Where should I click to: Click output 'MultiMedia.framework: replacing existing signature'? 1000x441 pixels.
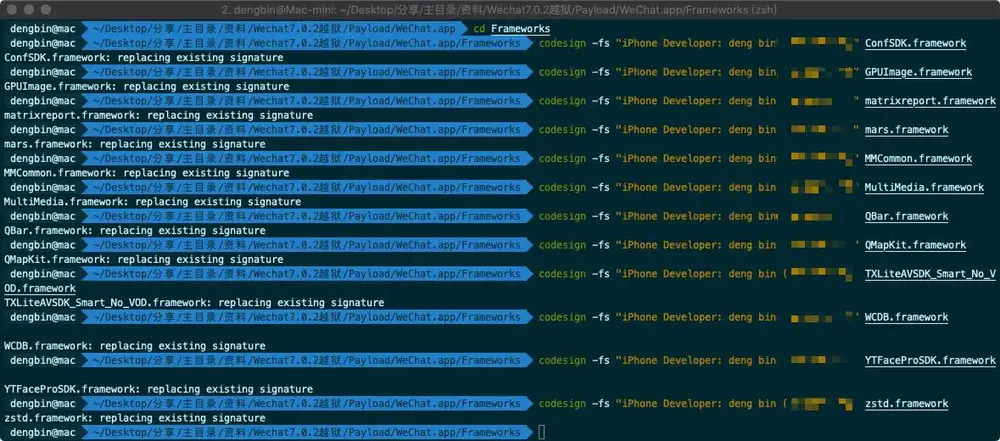point(152,202)
